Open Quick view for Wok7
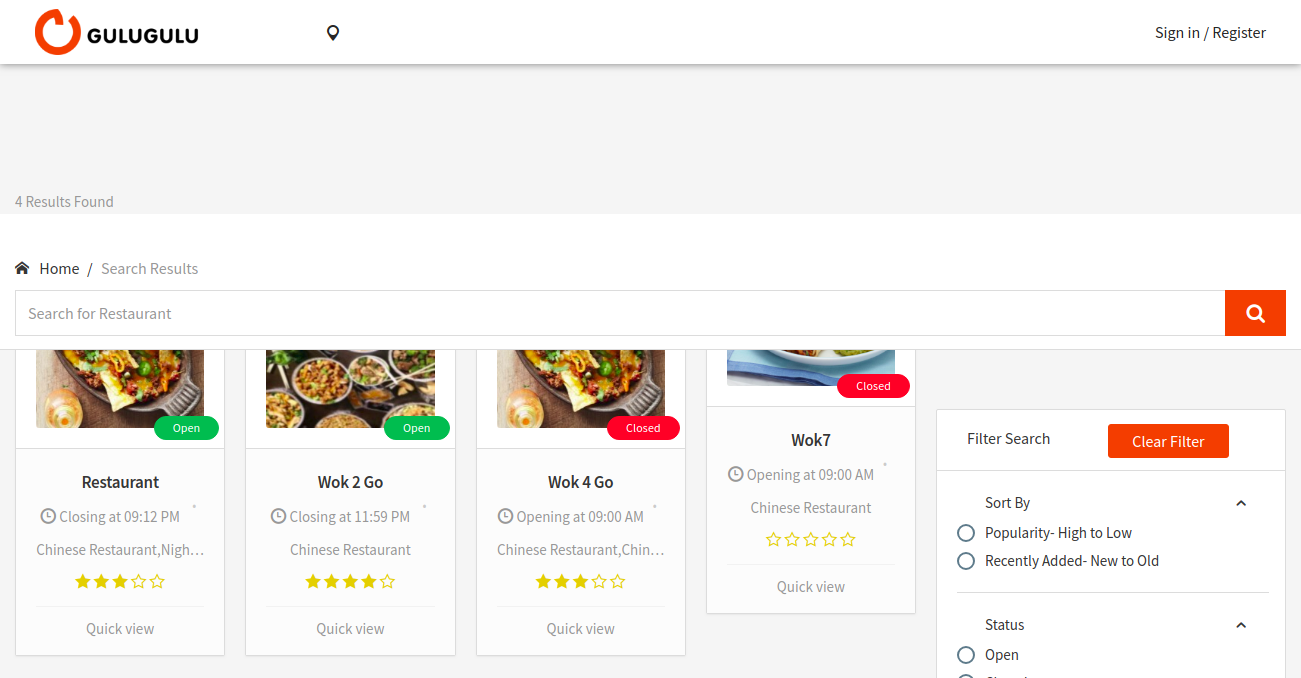 click(x=811, y=587)
